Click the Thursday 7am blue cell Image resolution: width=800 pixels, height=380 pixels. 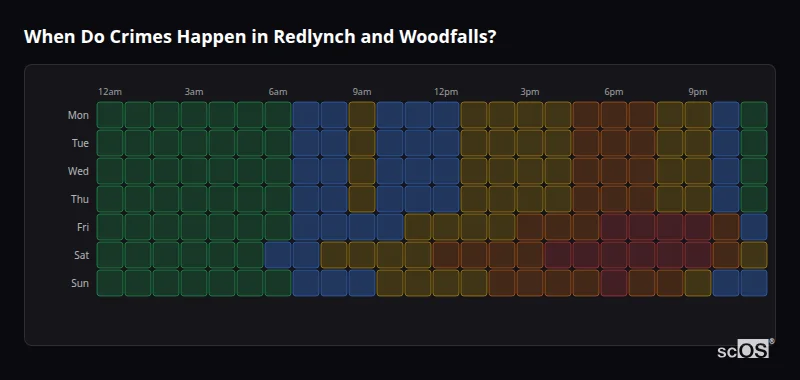click(306, 199)
